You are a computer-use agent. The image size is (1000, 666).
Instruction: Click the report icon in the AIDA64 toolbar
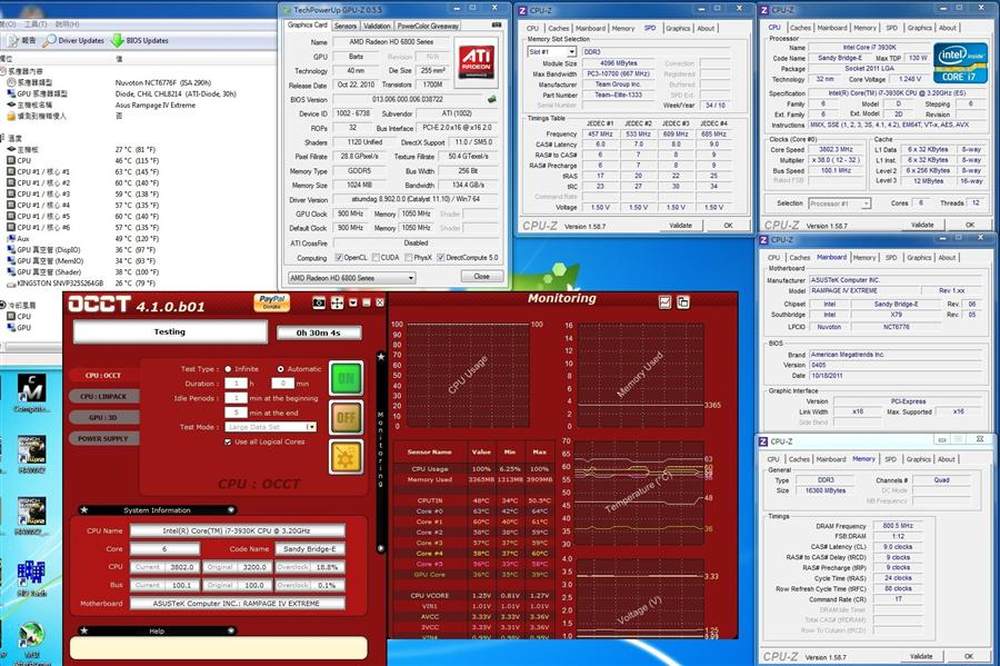point(13,40)
